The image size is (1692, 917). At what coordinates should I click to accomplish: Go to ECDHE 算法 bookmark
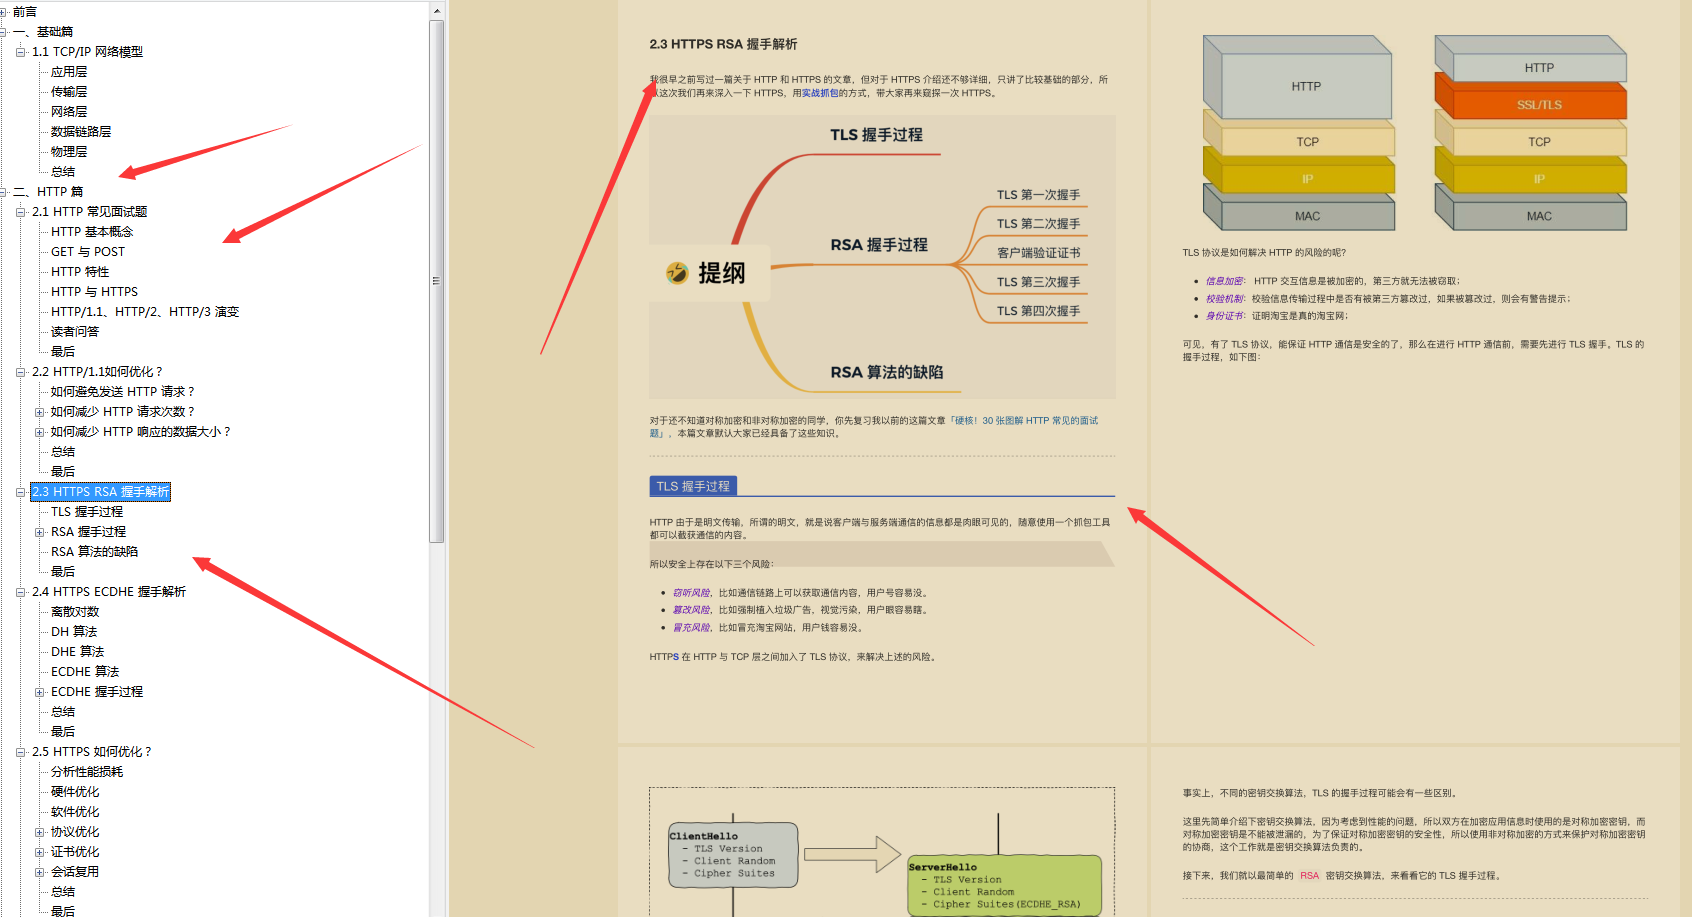[x=85, y=672]
